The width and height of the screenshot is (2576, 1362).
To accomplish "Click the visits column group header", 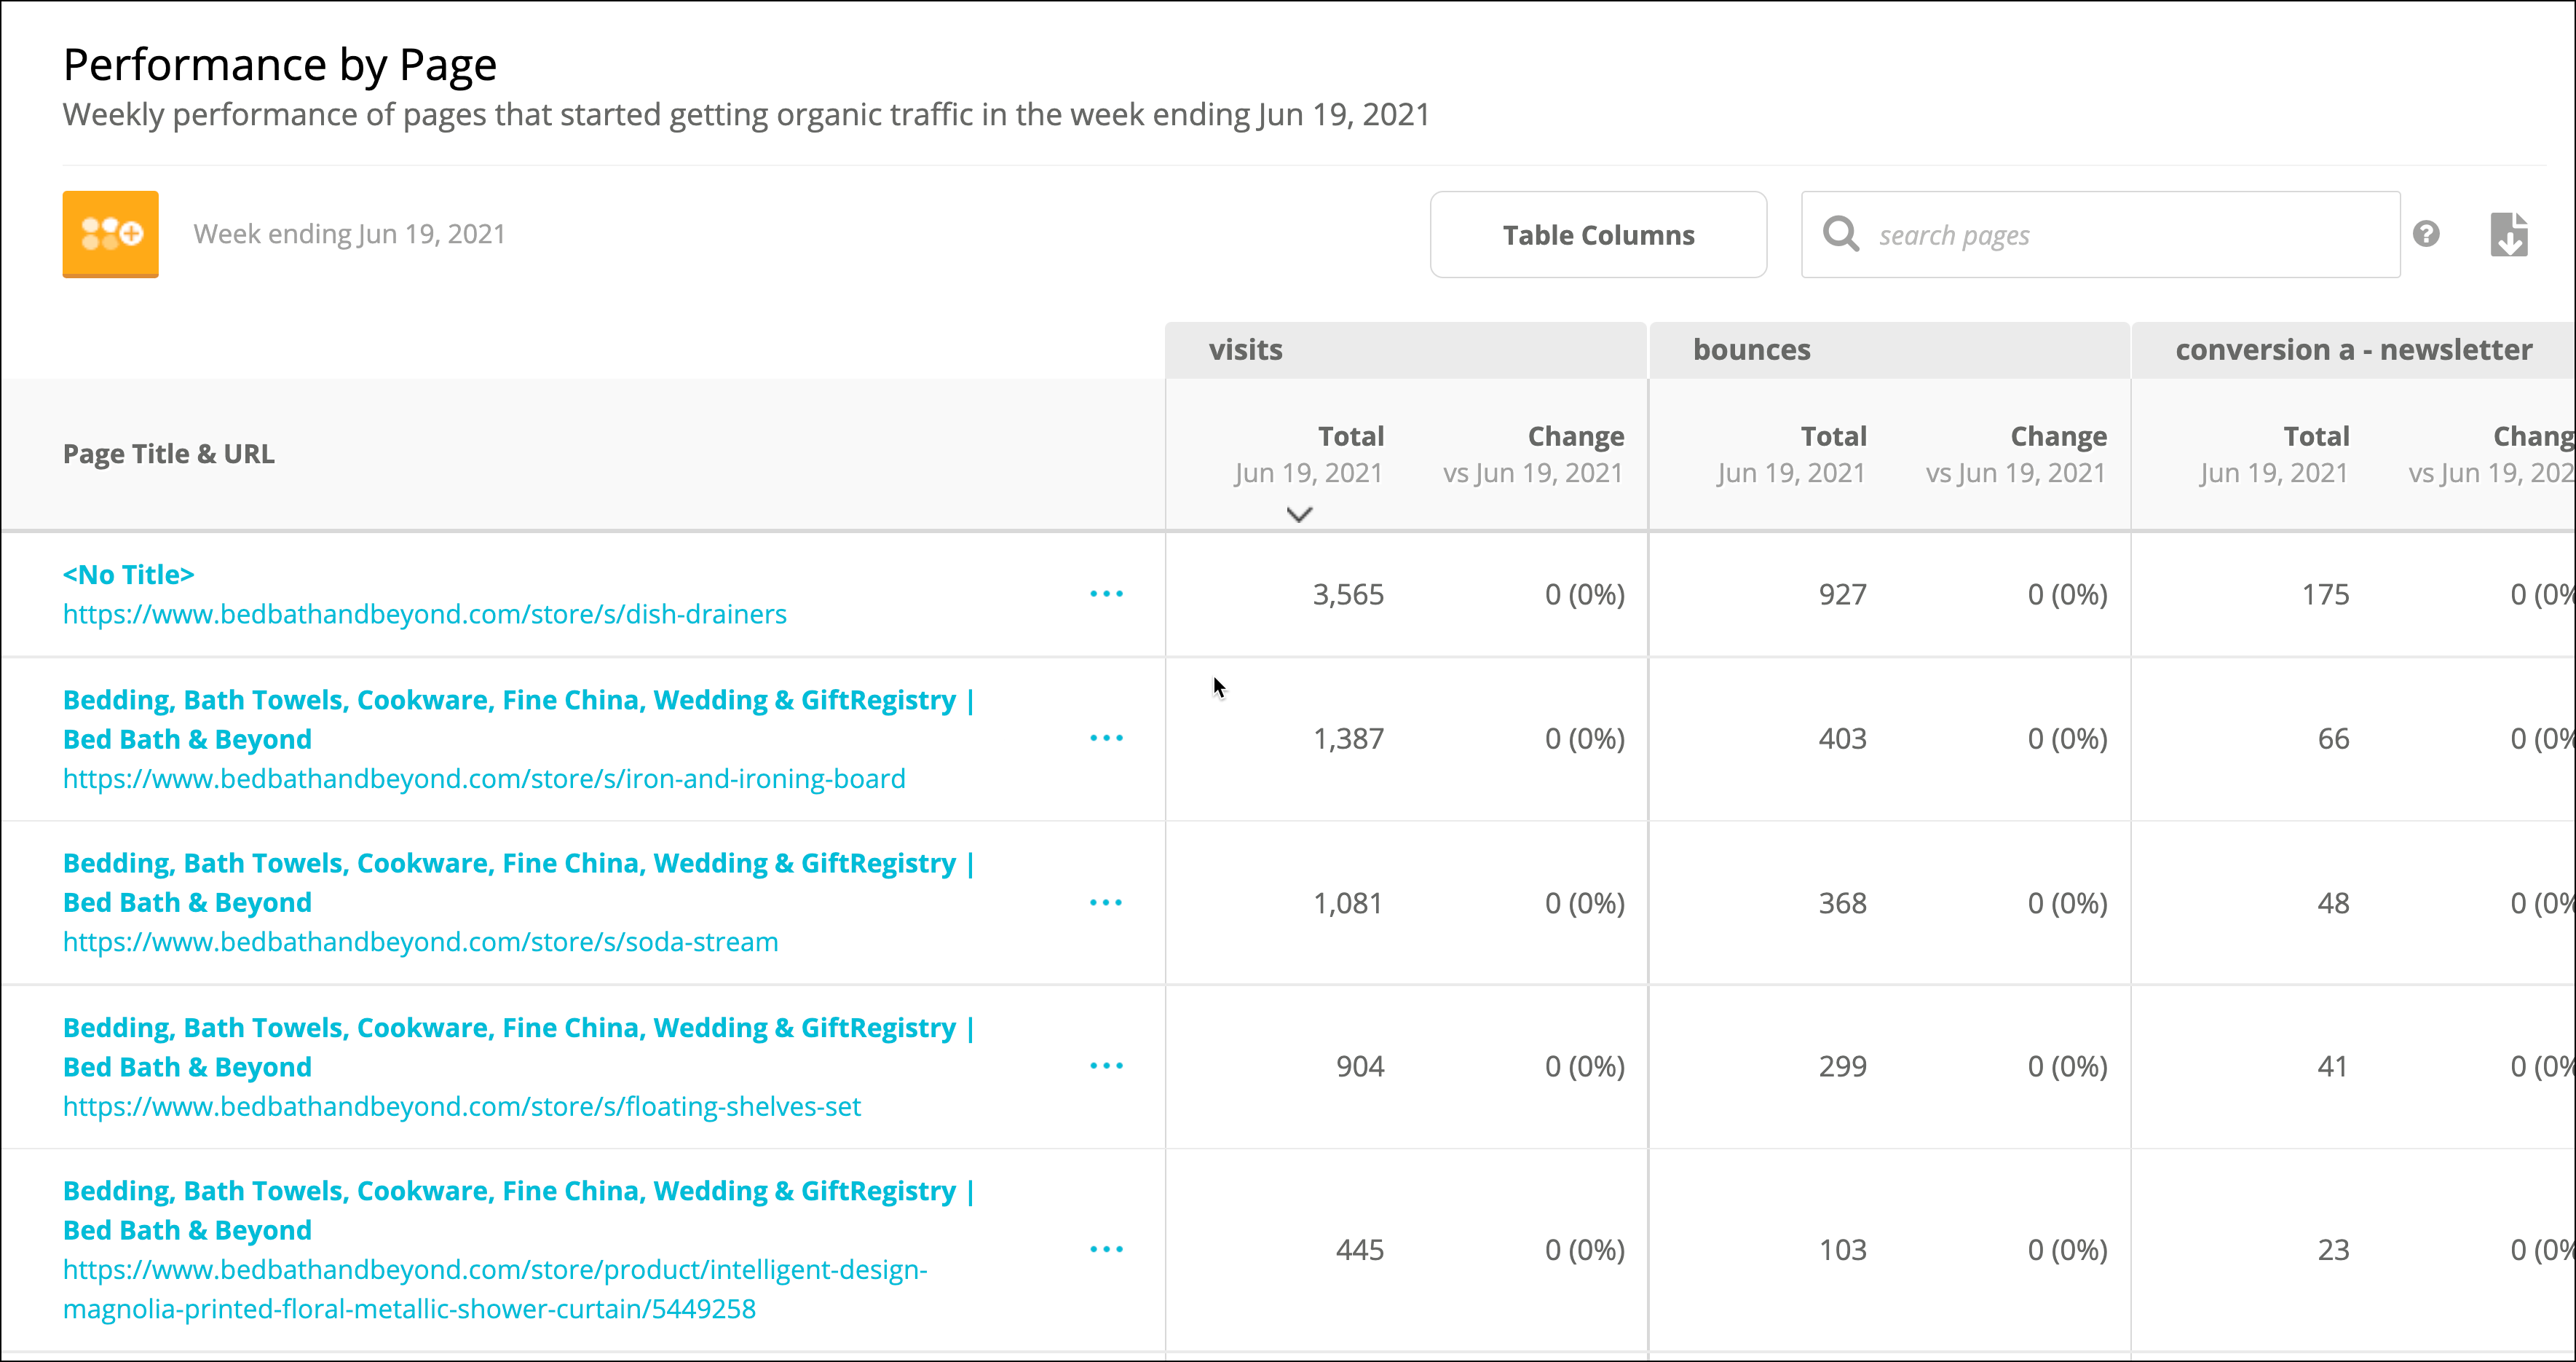I will pos(1405,350).
